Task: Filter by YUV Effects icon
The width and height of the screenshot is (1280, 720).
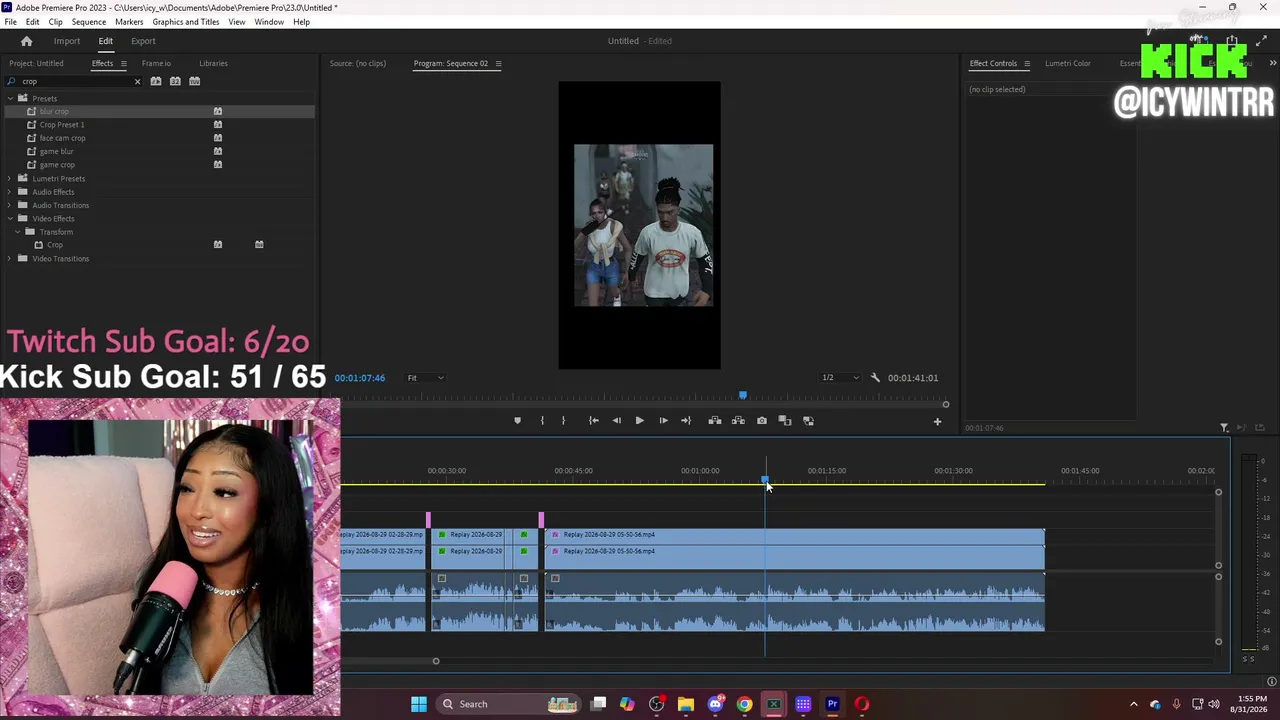Action: coord(195,81)
